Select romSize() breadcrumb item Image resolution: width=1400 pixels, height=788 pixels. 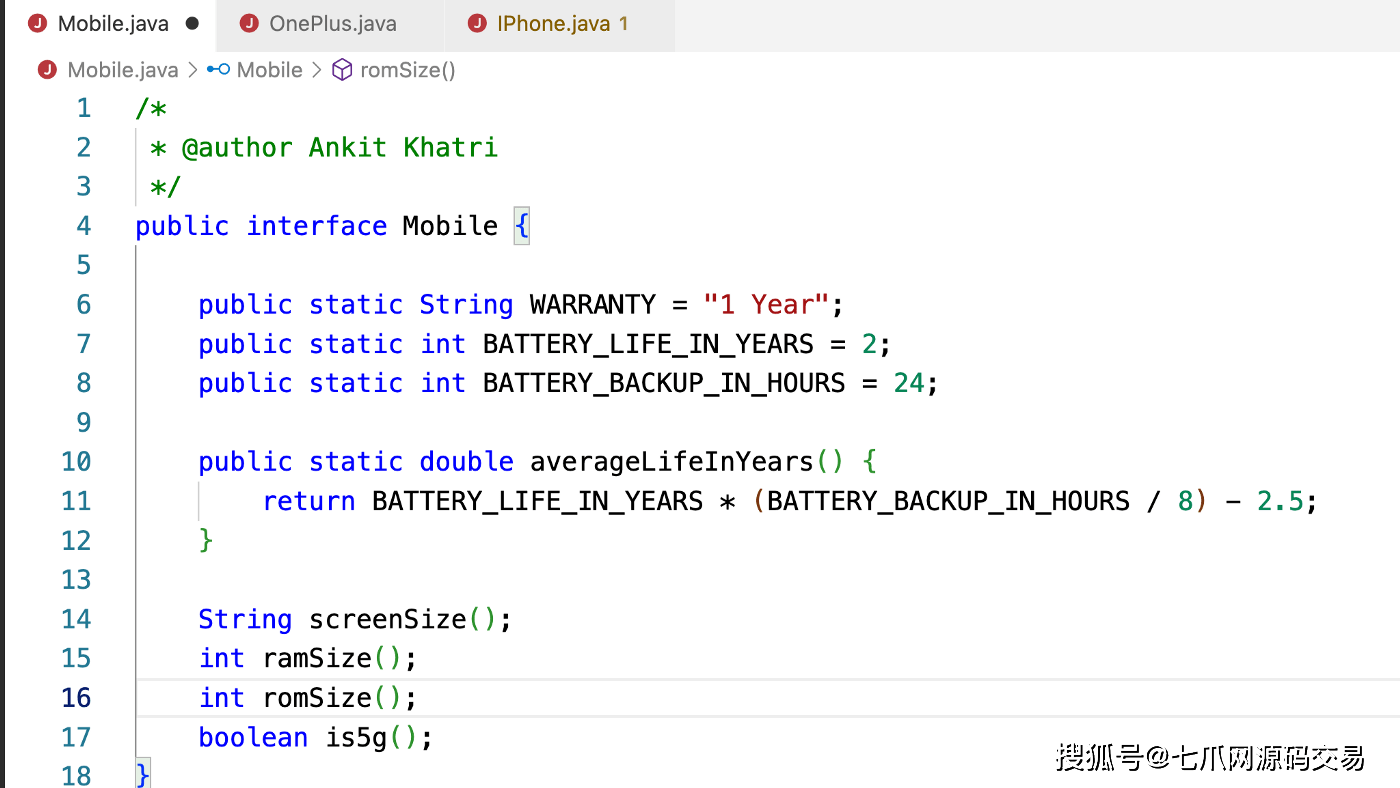coord(407,70)
